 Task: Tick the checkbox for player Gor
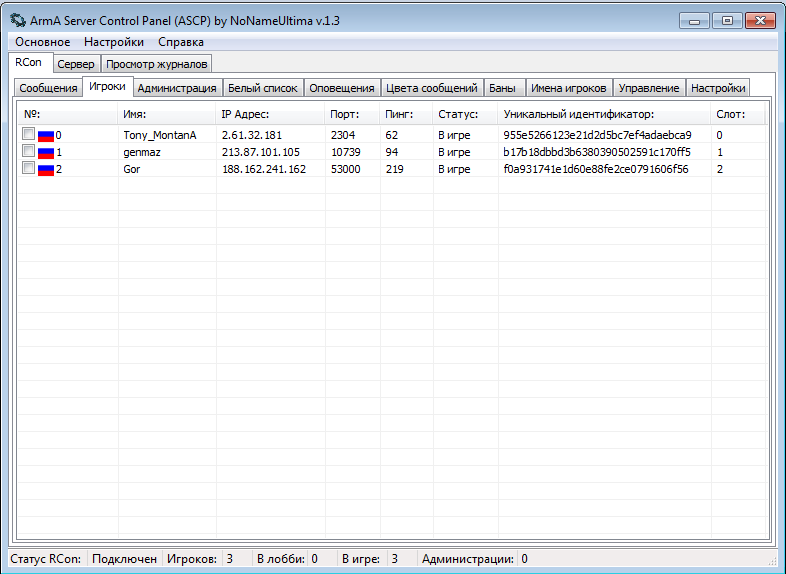29,168
